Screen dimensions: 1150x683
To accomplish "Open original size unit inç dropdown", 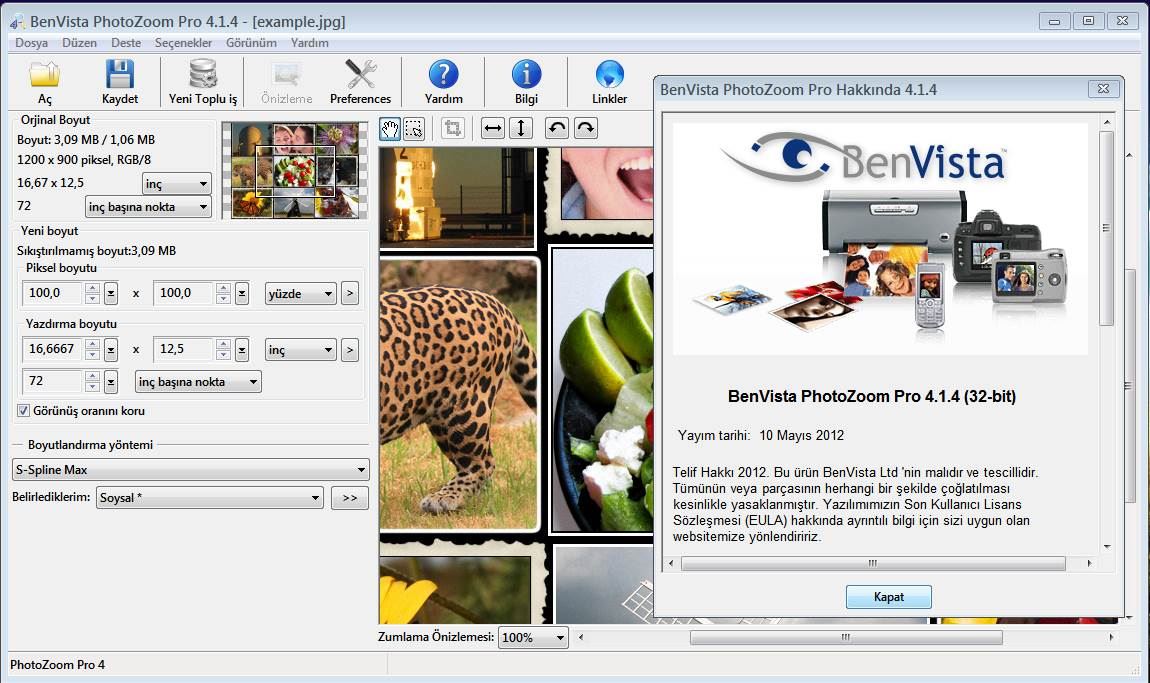I will click(177, 183).
